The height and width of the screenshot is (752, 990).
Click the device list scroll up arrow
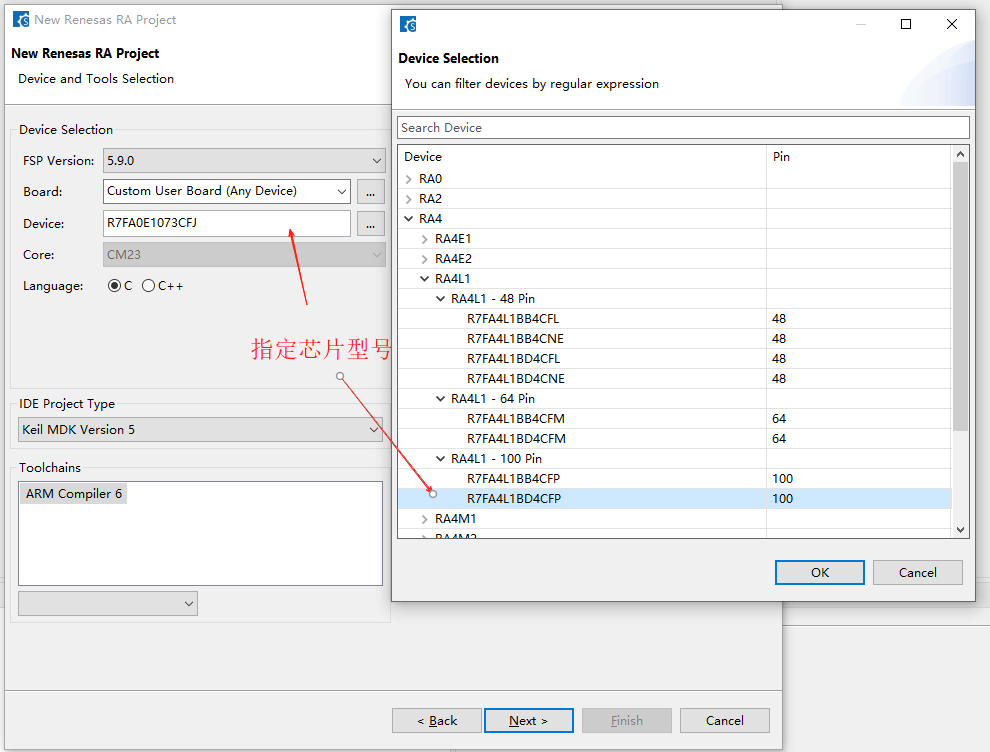point(960,154)
